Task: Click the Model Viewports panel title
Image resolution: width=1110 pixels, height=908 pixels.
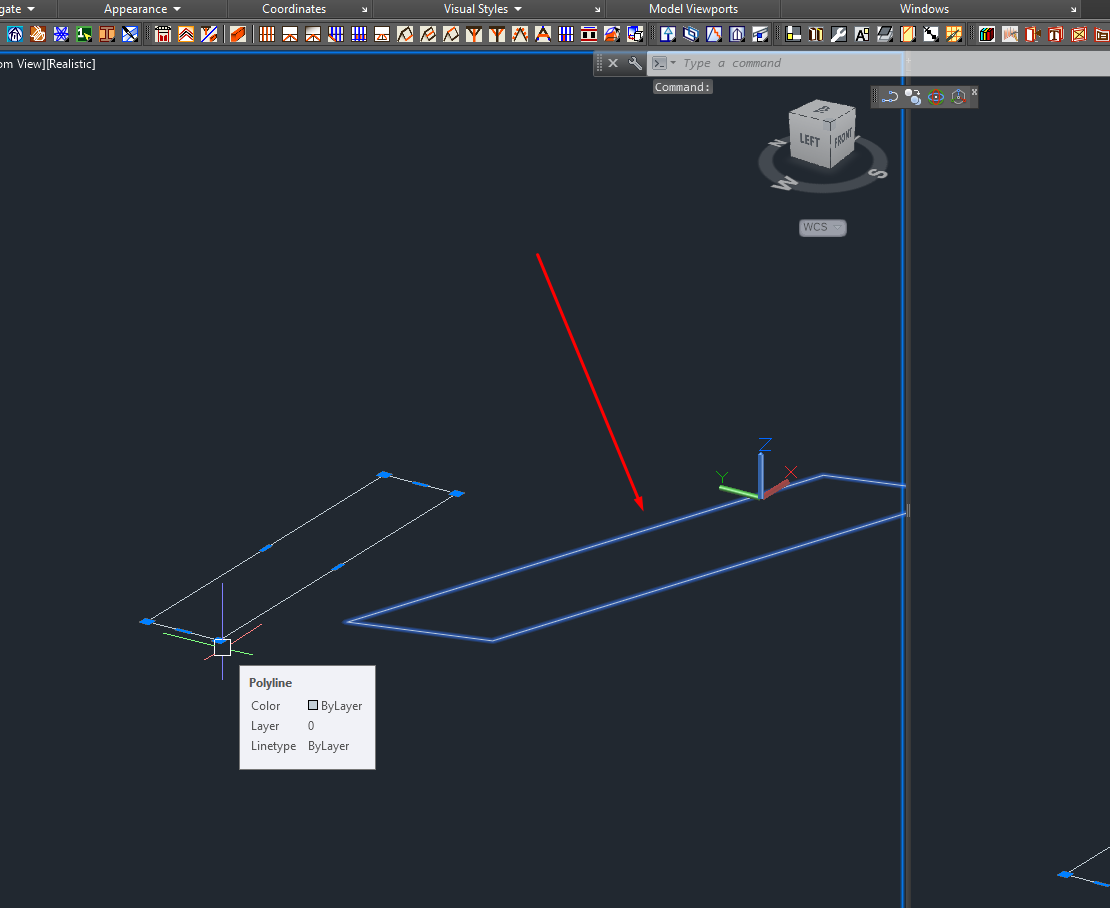Action: pyautogui.click(x=693, y=9)
